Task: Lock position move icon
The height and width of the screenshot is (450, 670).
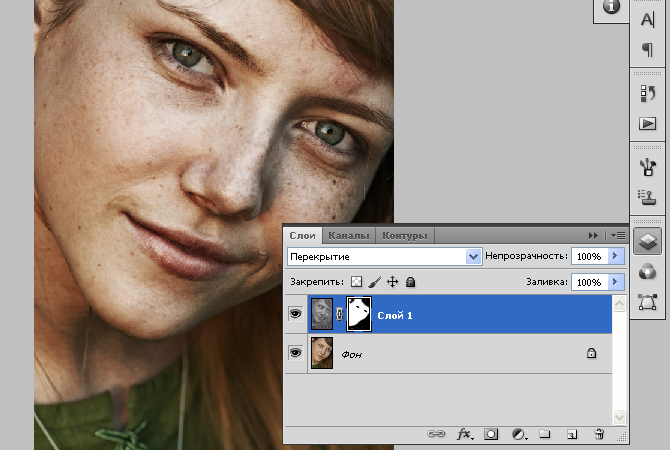Action: [392, 282]
